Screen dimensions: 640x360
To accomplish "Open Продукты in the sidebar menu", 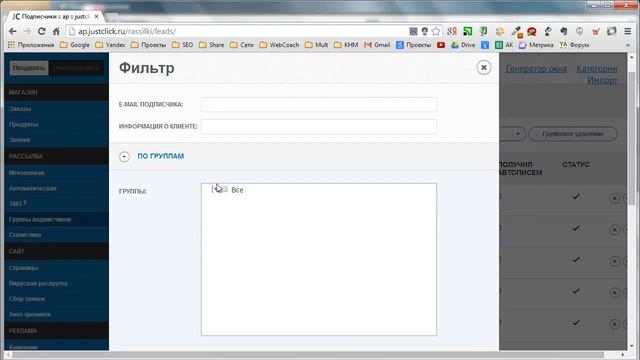I will click(24, 124).
